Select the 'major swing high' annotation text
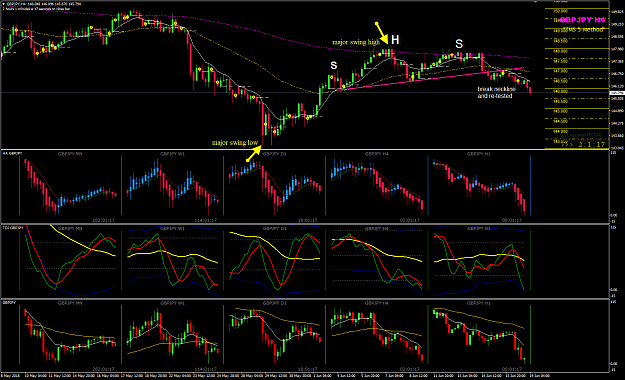 coord(356,42)
